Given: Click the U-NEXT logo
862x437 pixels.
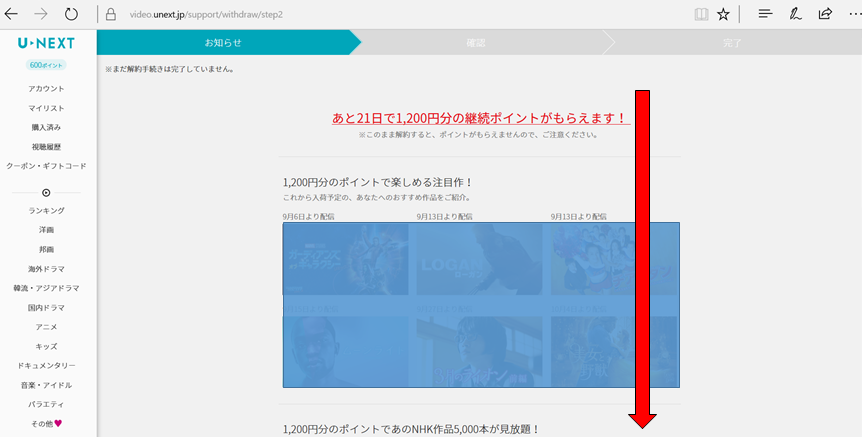Looking at the screenshot, I should (x=46, y=43).
